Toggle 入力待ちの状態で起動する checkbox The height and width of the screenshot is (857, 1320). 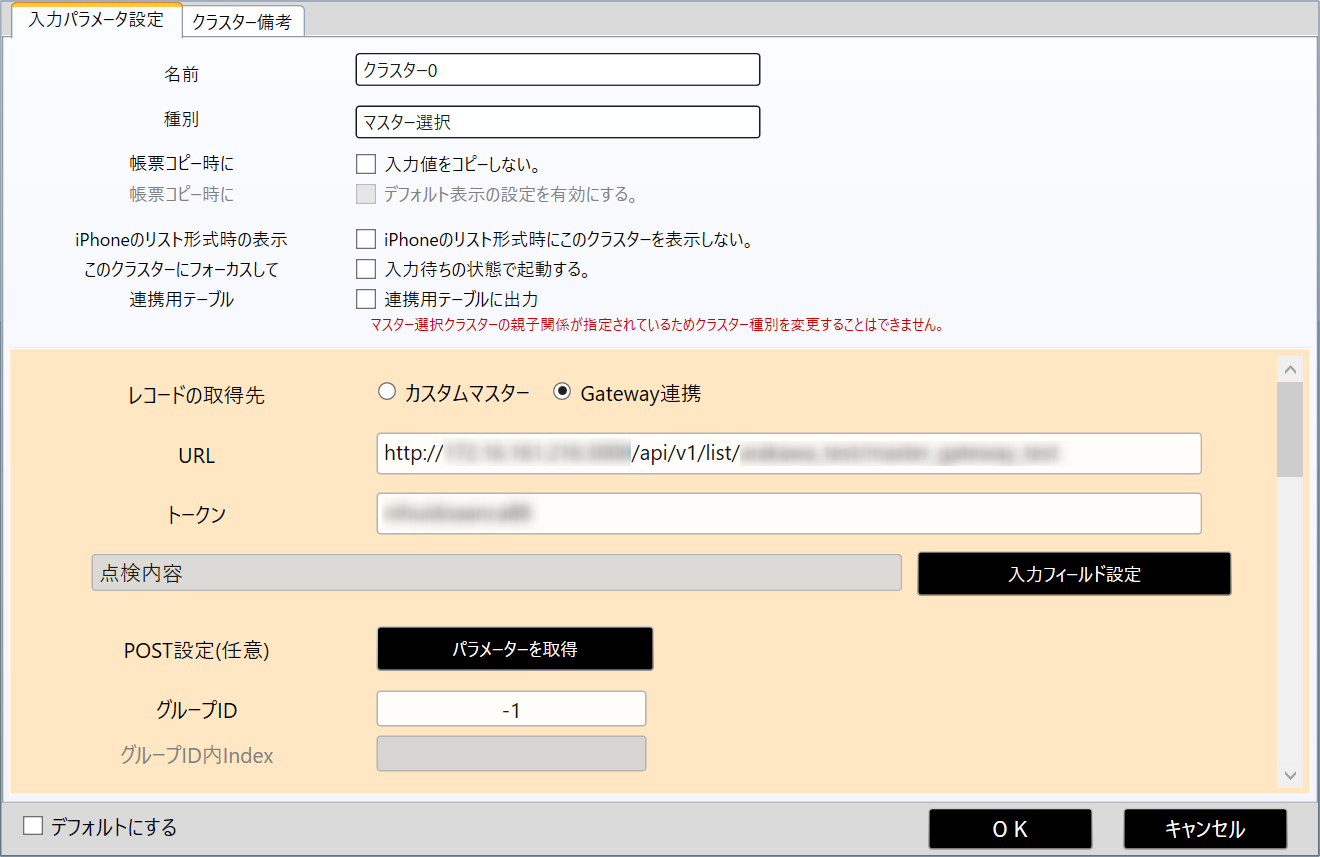point(366,269)
